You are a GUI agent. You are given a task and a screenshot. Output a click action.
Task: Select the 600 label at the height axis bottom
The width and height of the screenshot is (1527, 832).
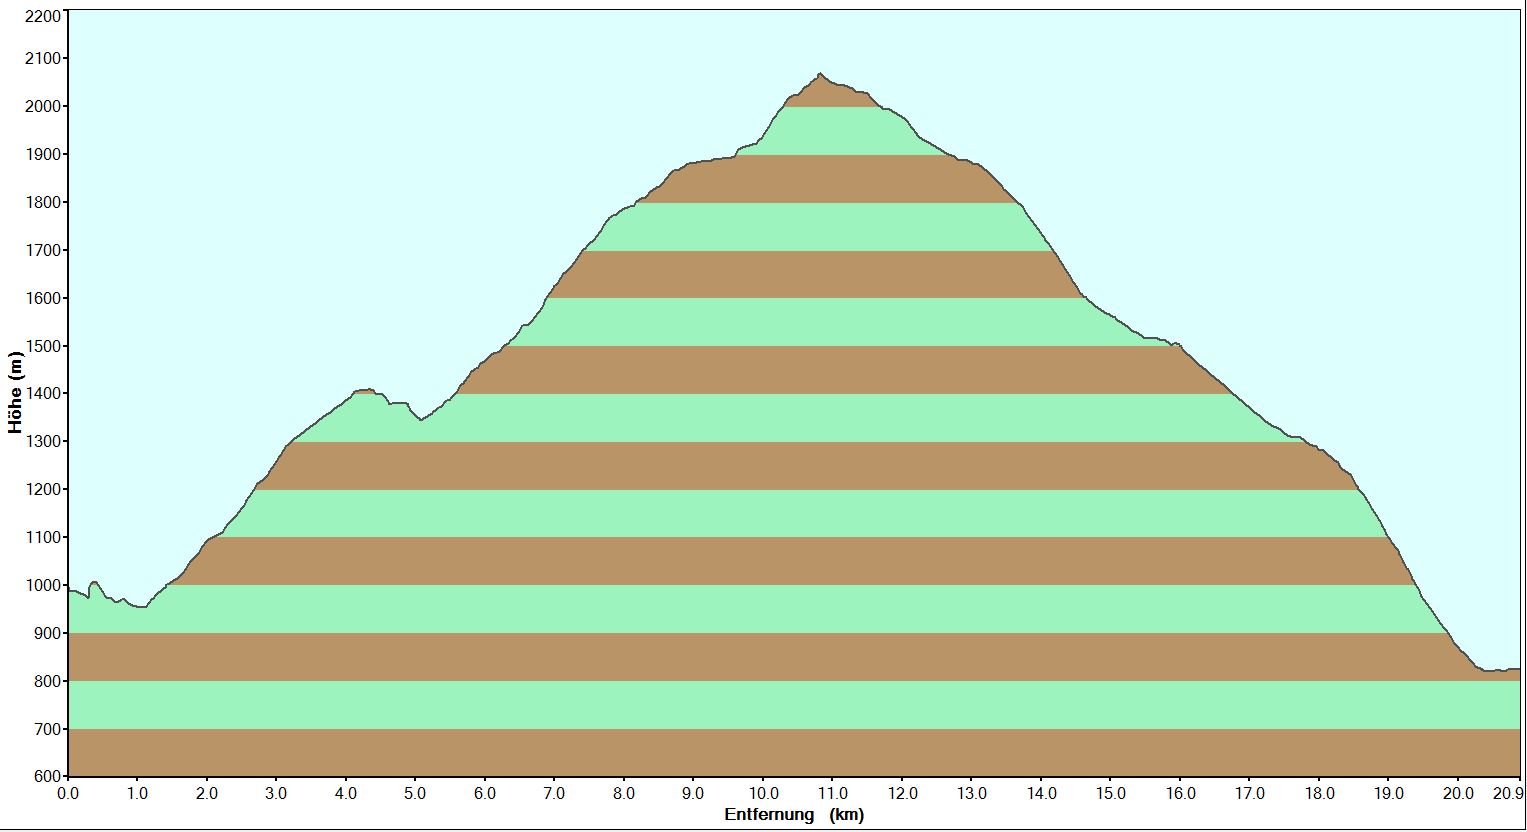pos(46,776)
